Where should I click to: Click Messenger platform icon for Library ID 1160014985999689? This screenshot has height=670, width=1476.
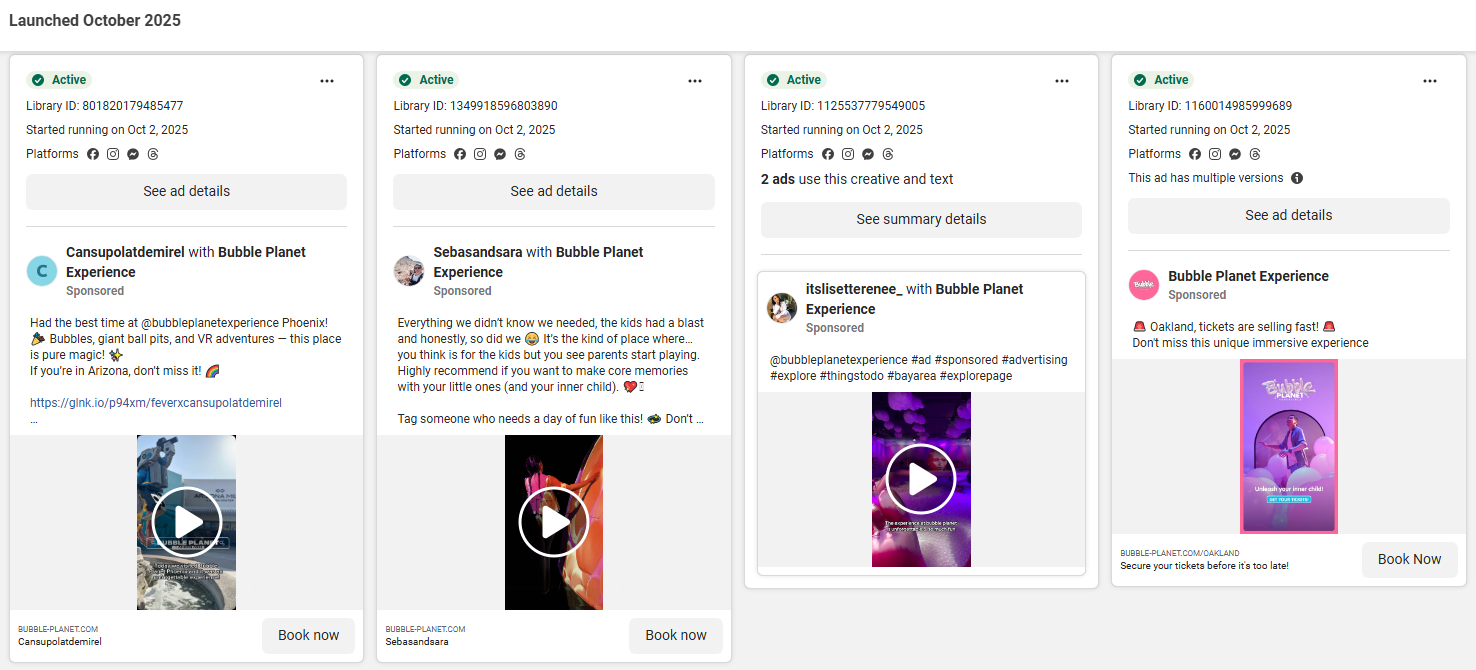point(1235,154)
